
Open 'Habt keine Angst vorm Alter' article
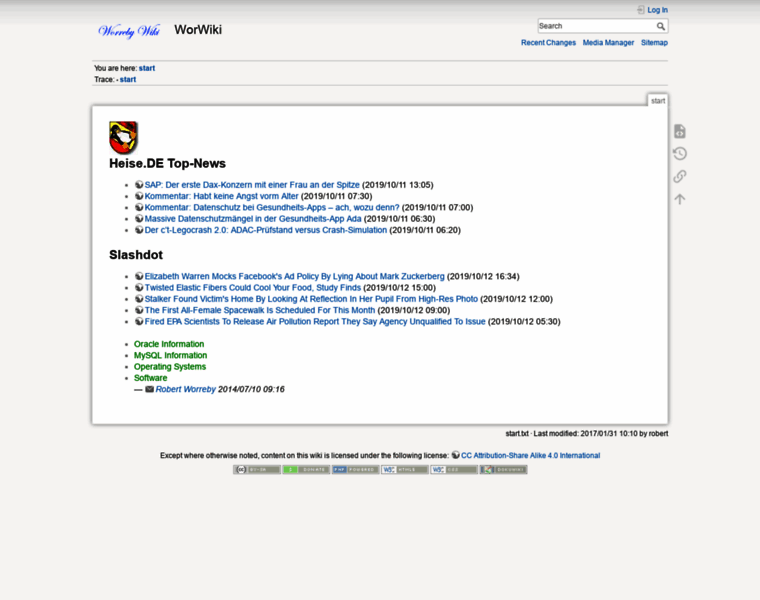222,196
